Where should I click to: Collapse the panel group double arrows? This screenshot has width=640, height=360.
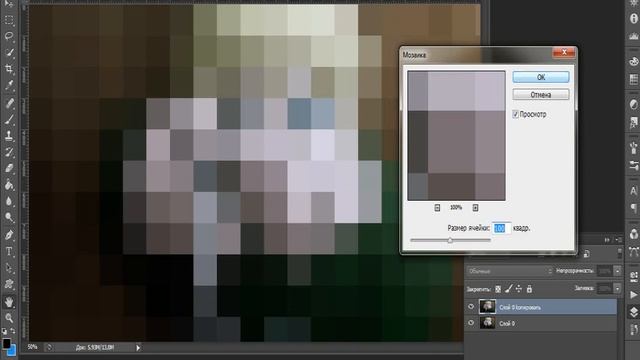[x=607, y=240]
